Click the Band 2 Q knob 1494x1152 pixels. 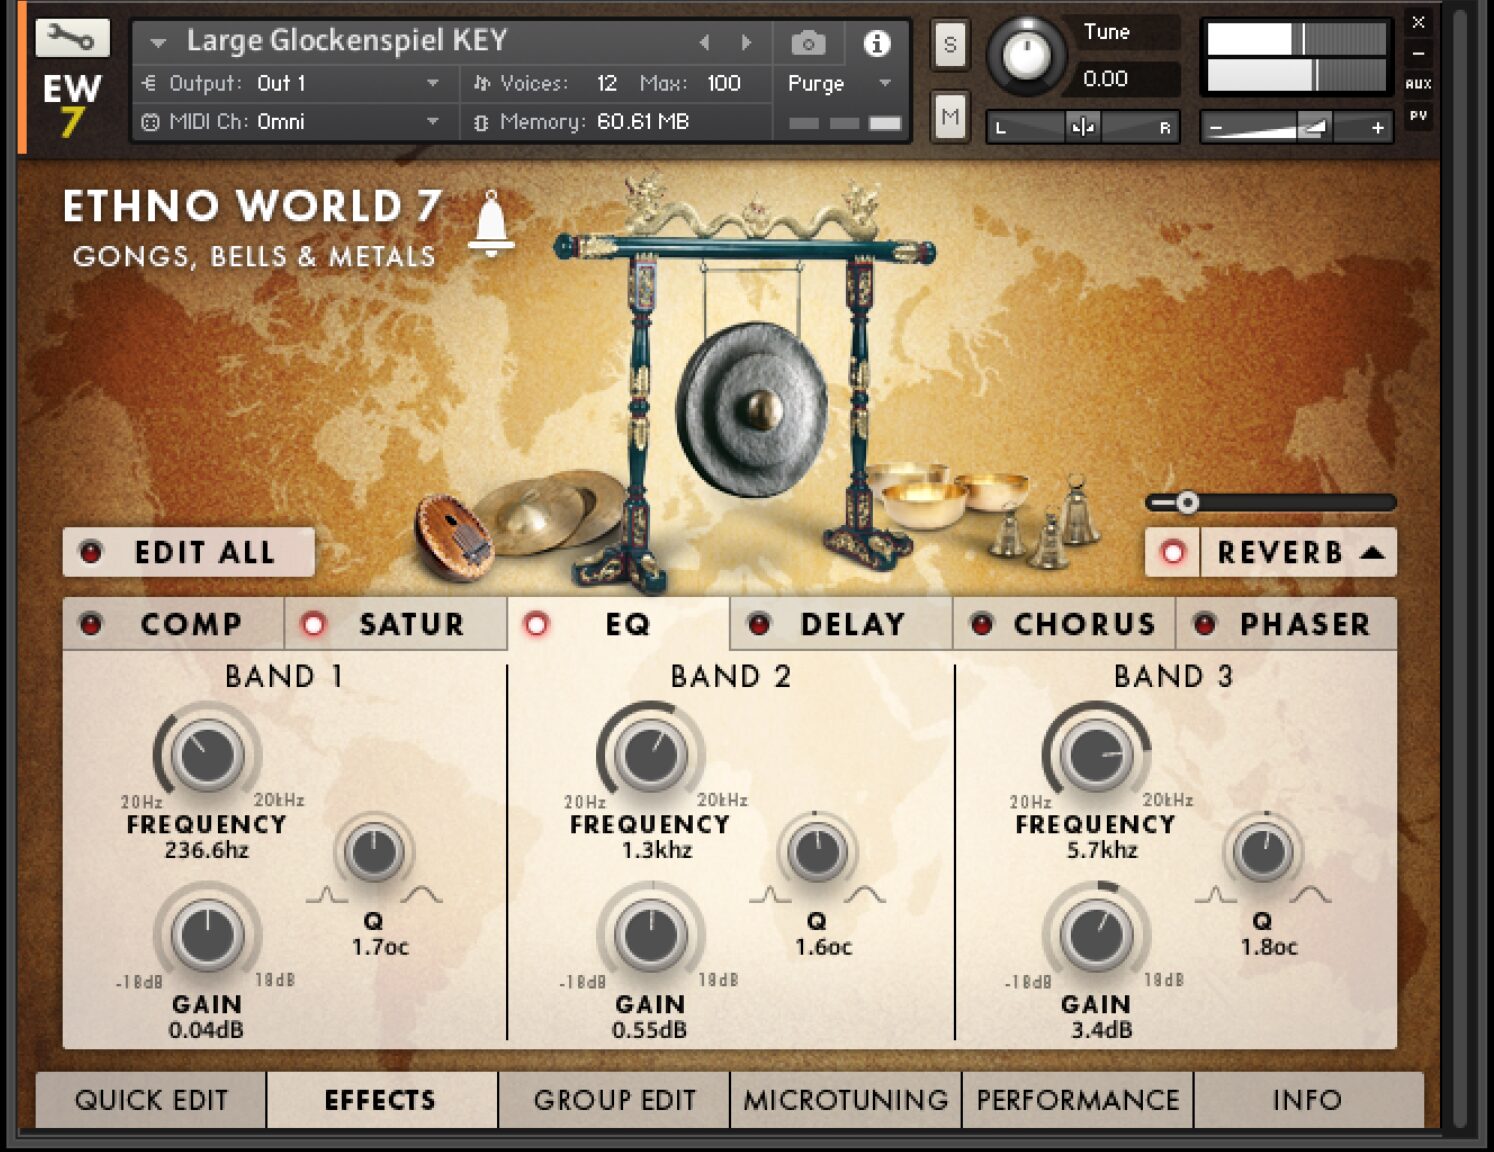(818, 853)
